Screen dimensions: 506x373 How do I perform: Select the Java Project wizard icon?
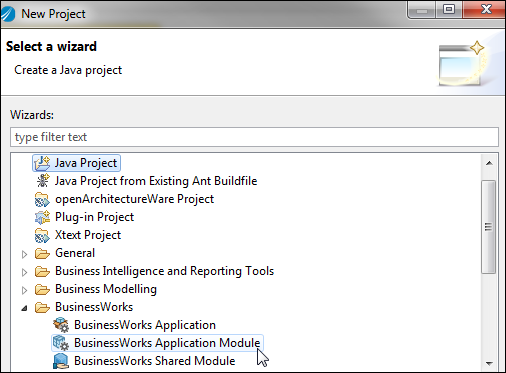[x=42, y=163]
